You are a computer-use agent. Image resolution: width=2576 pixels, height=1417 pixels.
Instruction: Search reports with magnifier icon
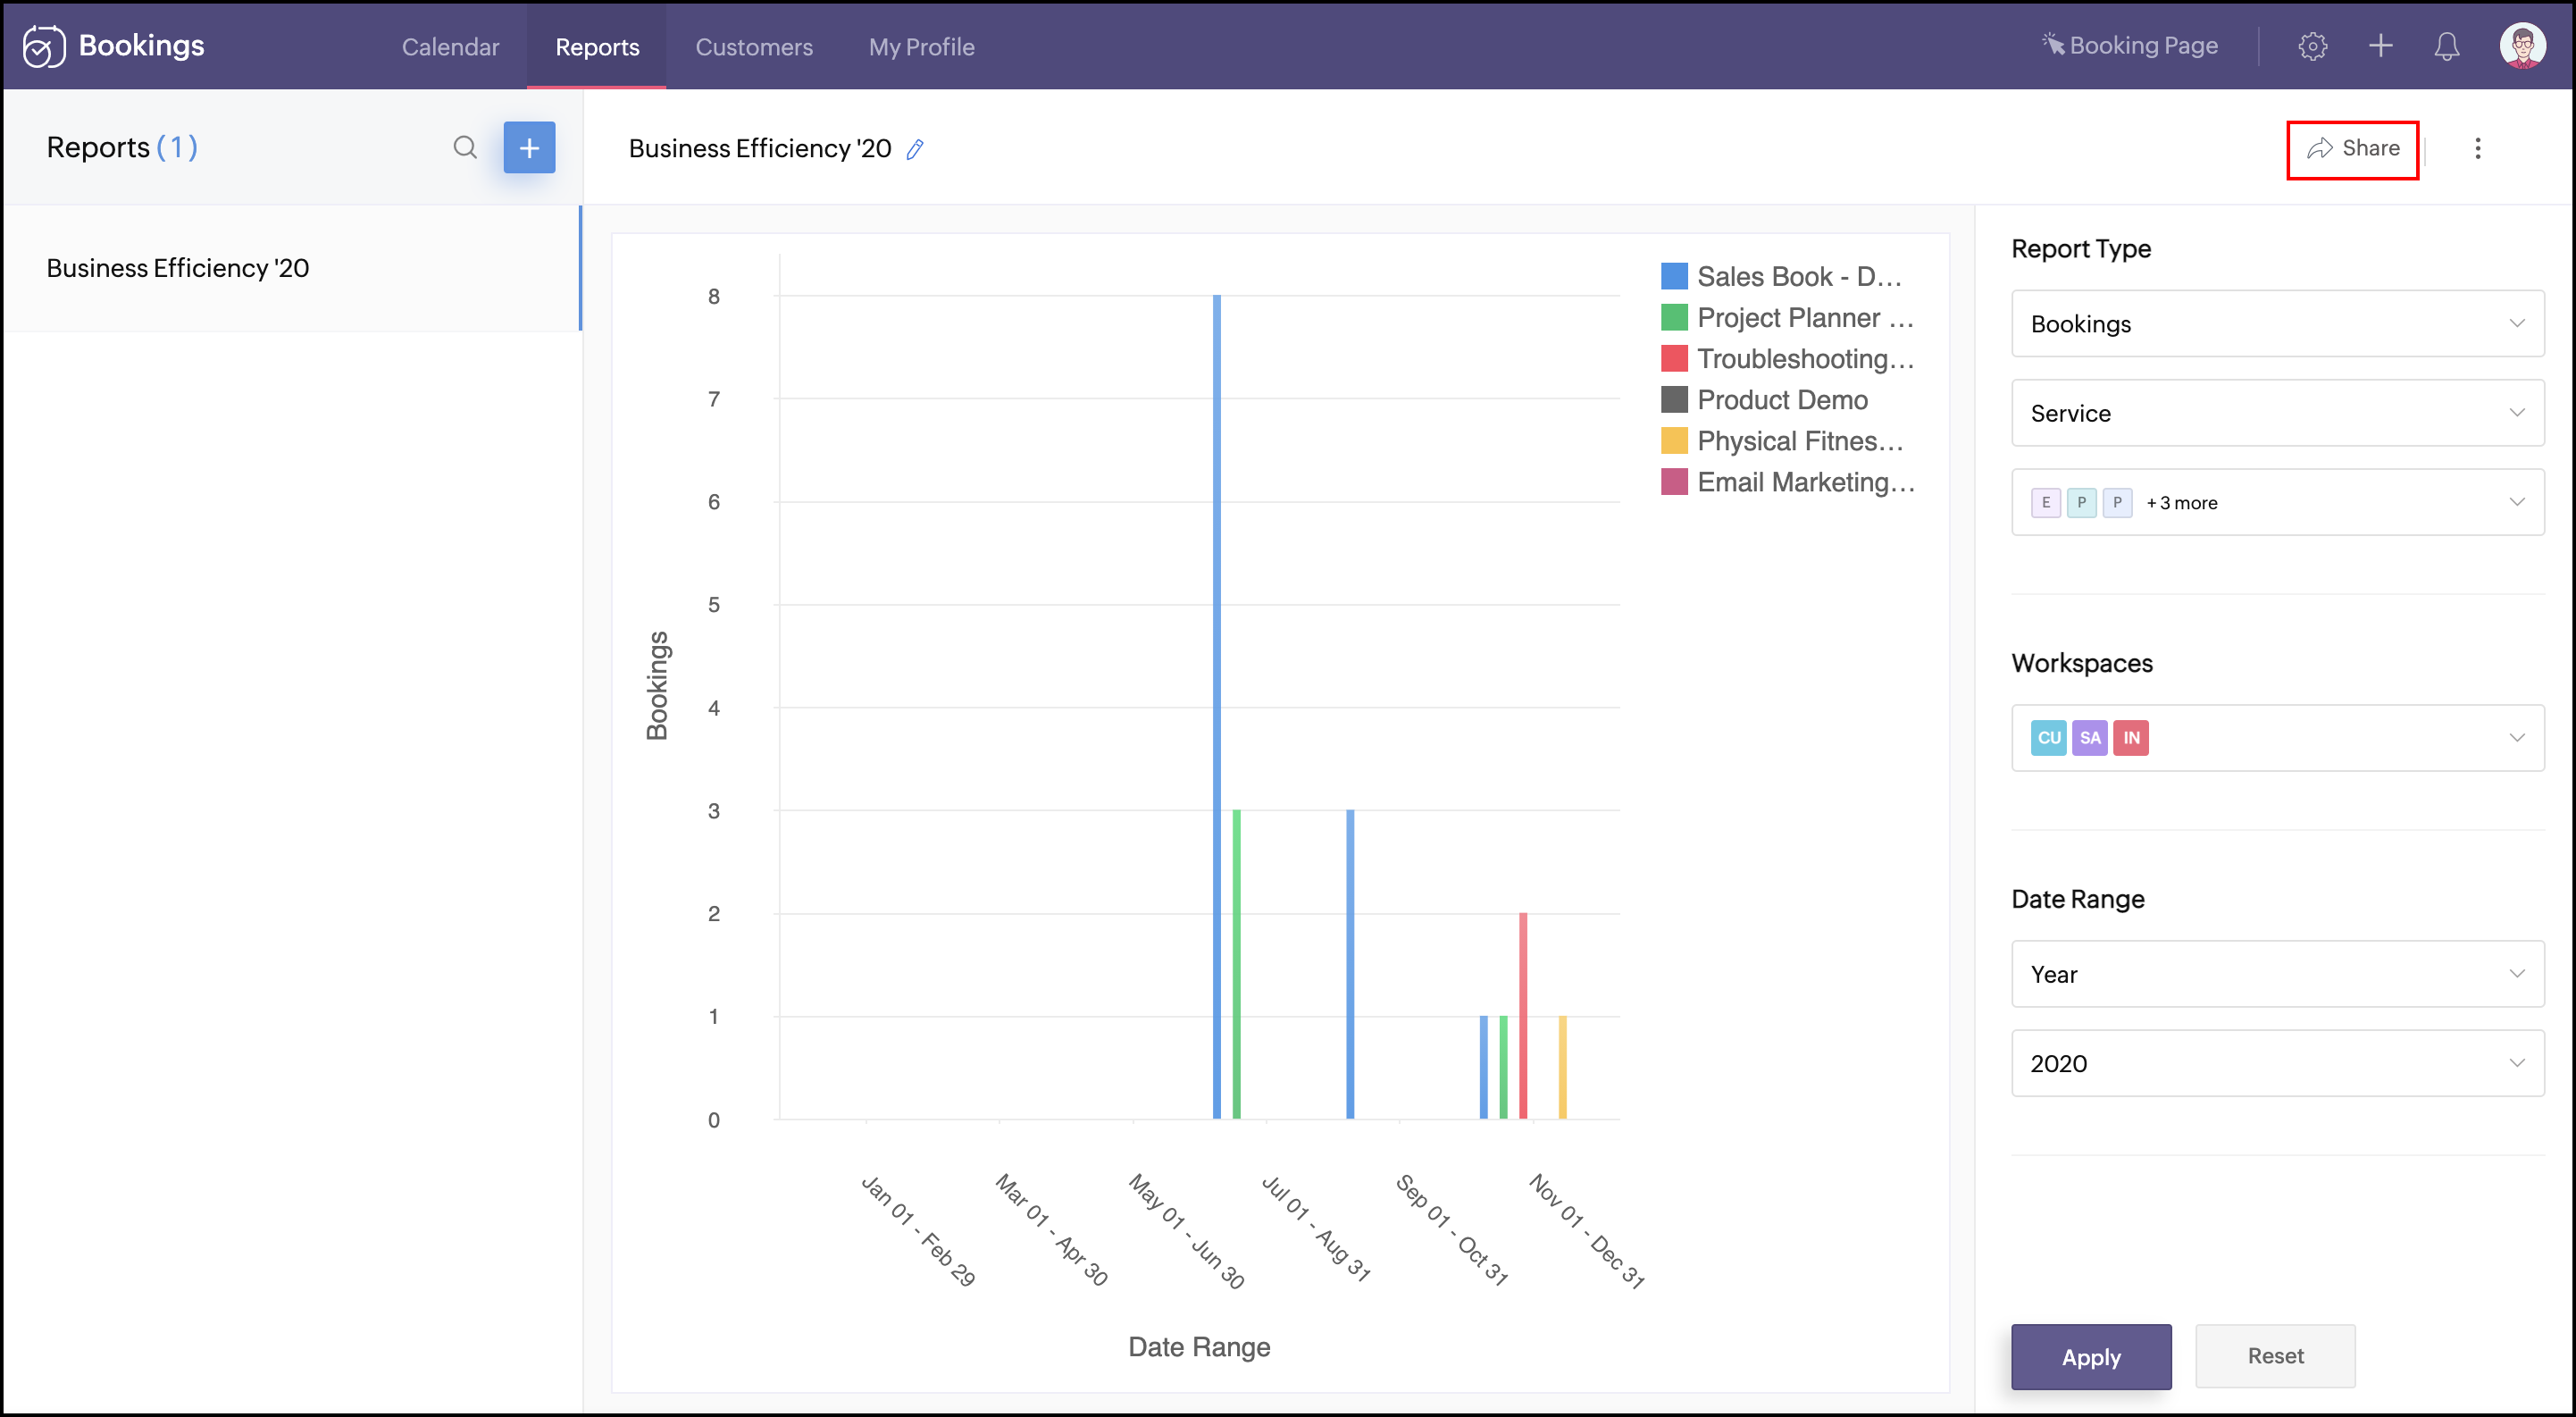pyautogui.click(x=465, y=148)
